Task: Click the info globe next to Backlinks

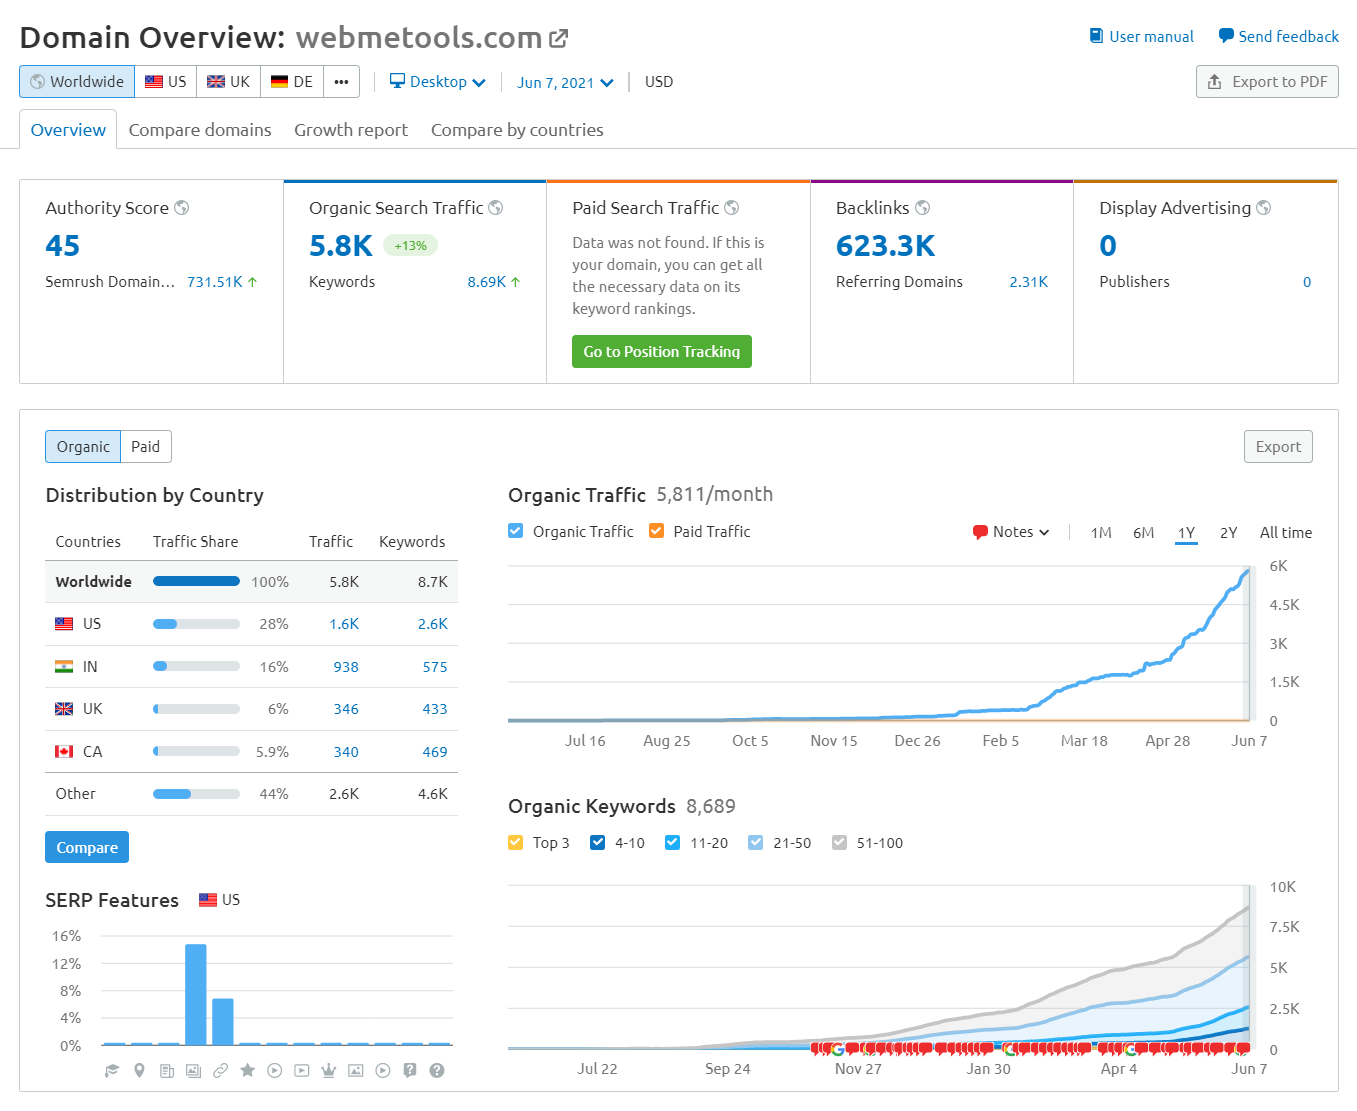Action: (923, 208)
